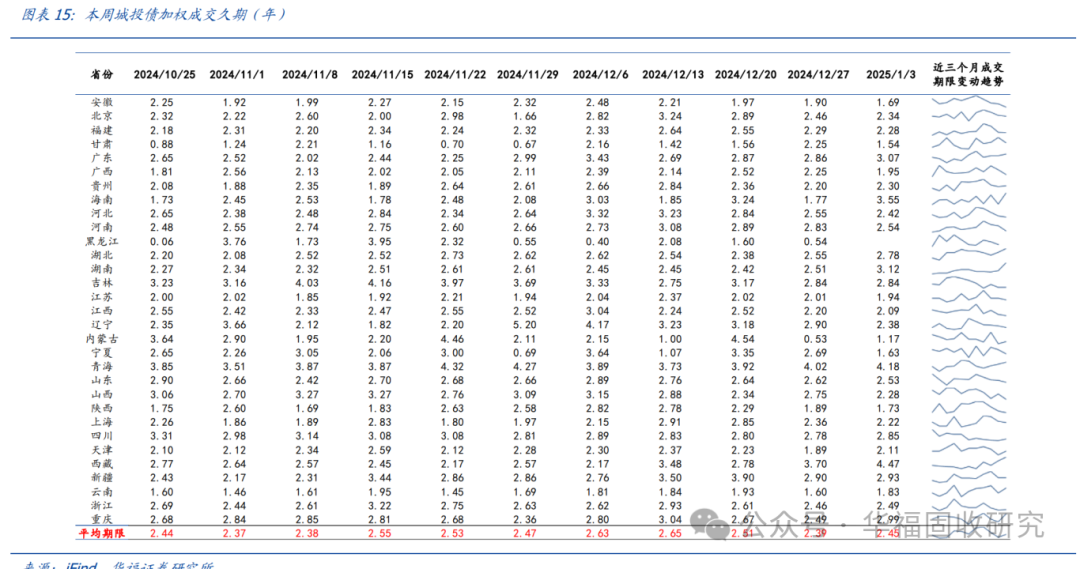Click the sparkline trend chart for 安徽
1080x569 pixels.
pos(968,102)
